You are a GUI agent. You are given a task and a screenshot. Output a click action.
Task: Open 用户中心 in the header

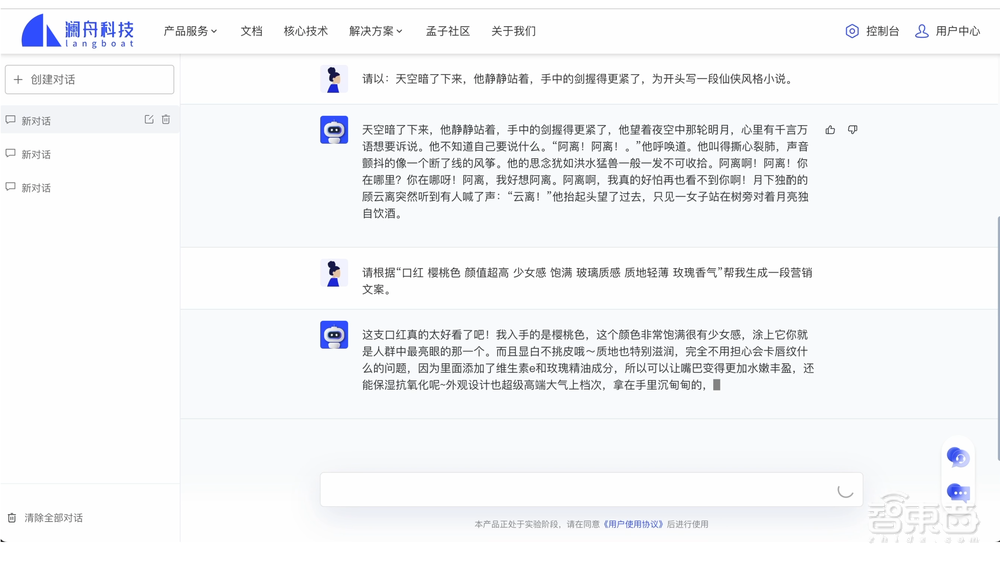pos(947,31)
